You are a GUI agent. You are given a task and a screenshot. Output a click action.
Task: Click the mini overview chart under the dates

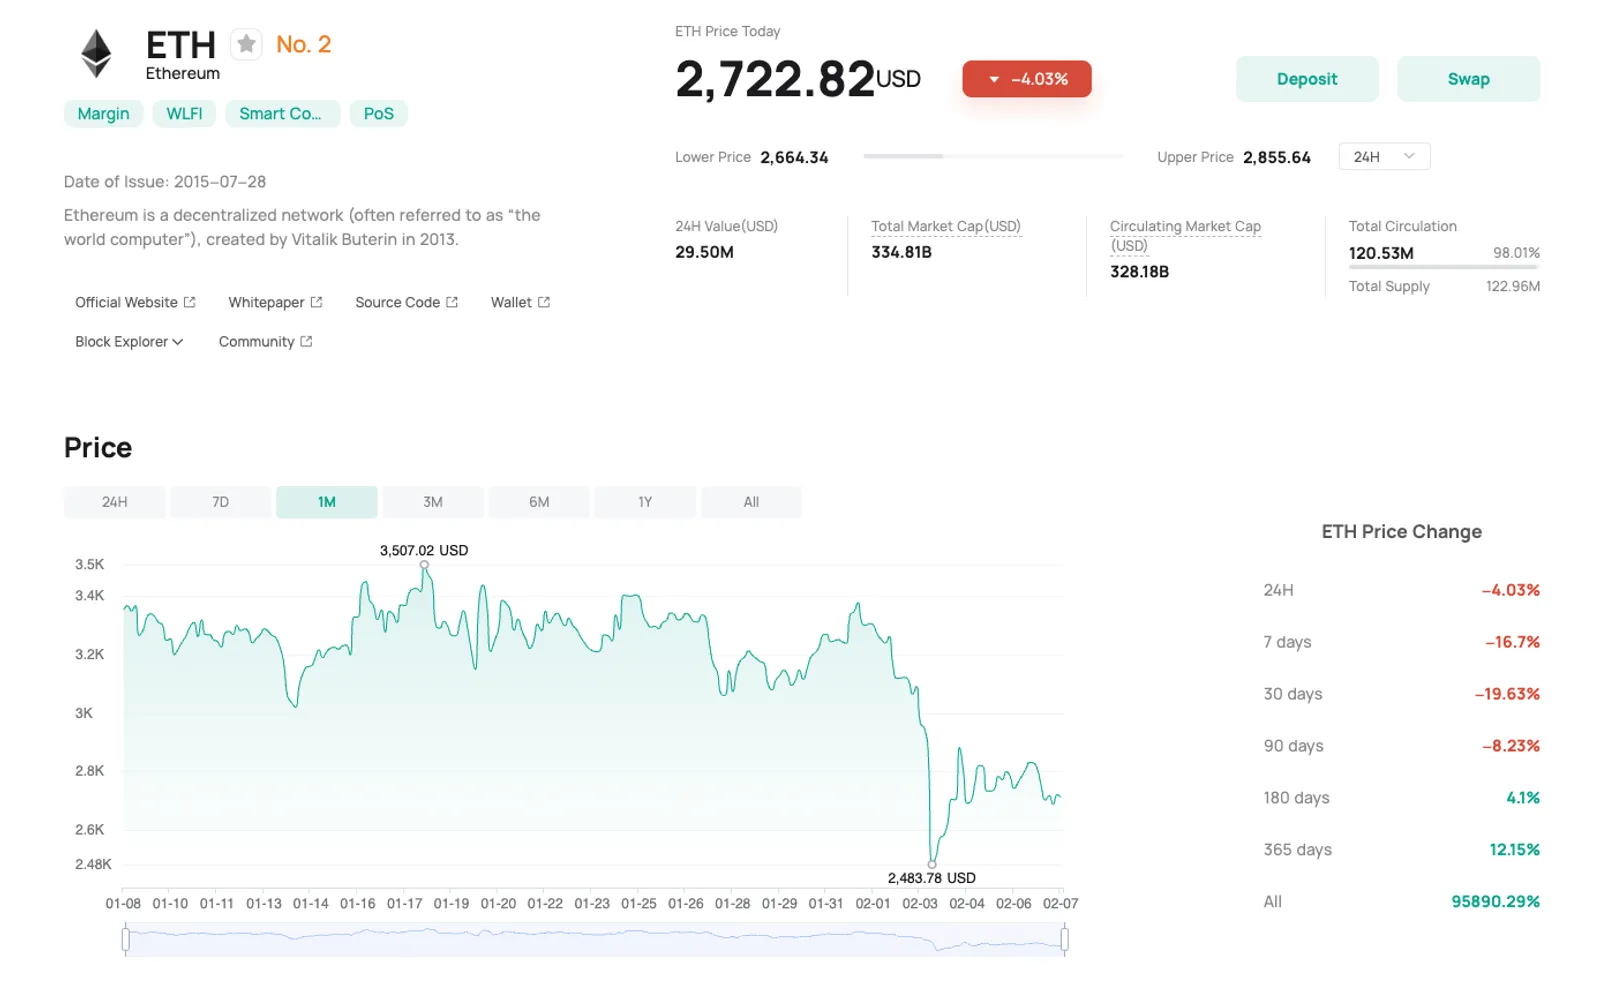point(595,940)
